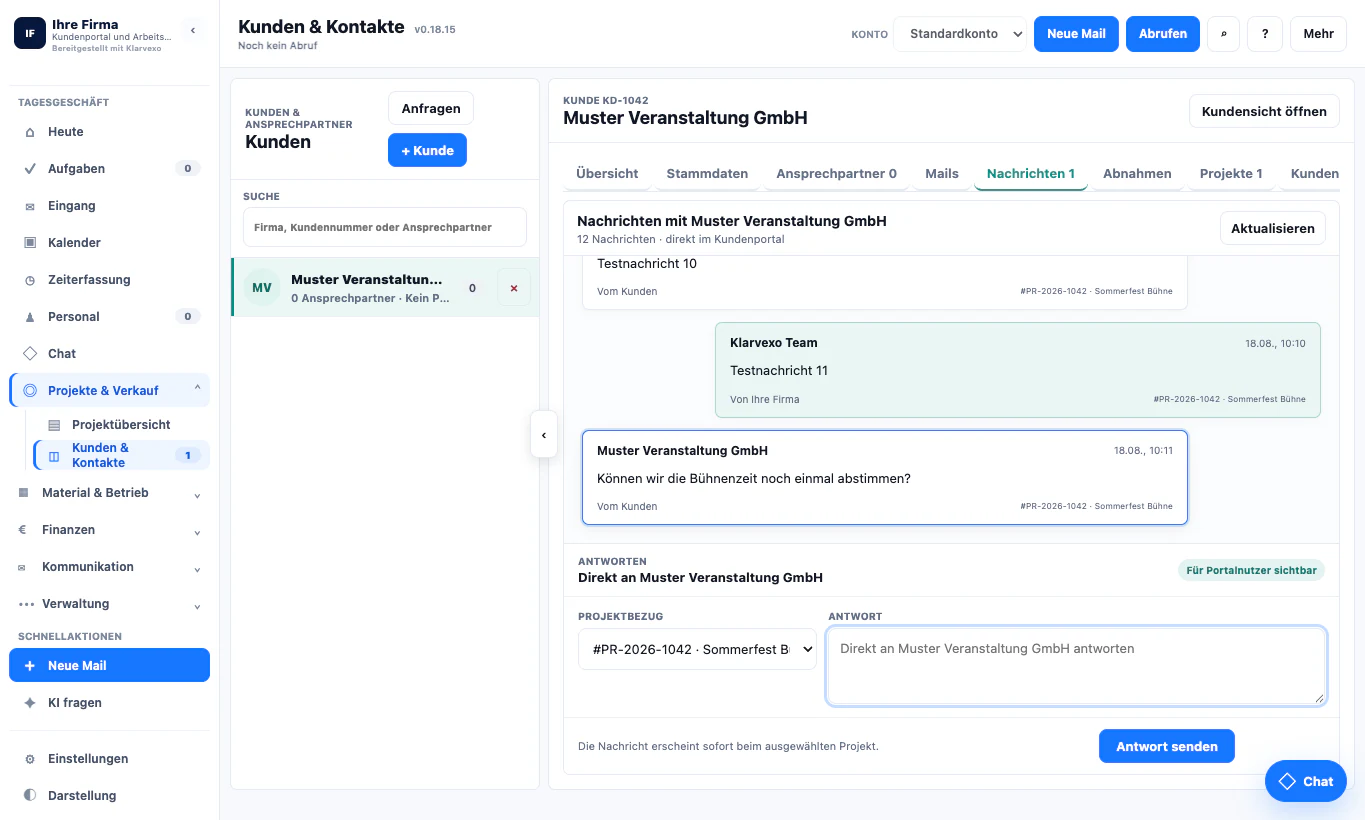Collapse the Projekte & Verkauf section
This screenshot has width=1365, height=820.
point(197,390)
